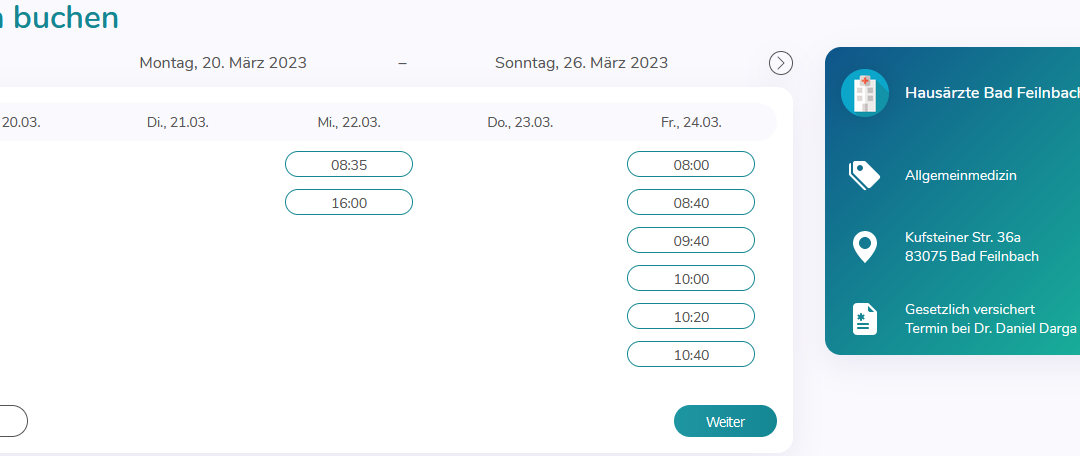Click the Fr., 24.03. column header
The width and height of the screenshot is (1080, 456).
[x=691, y=123]
